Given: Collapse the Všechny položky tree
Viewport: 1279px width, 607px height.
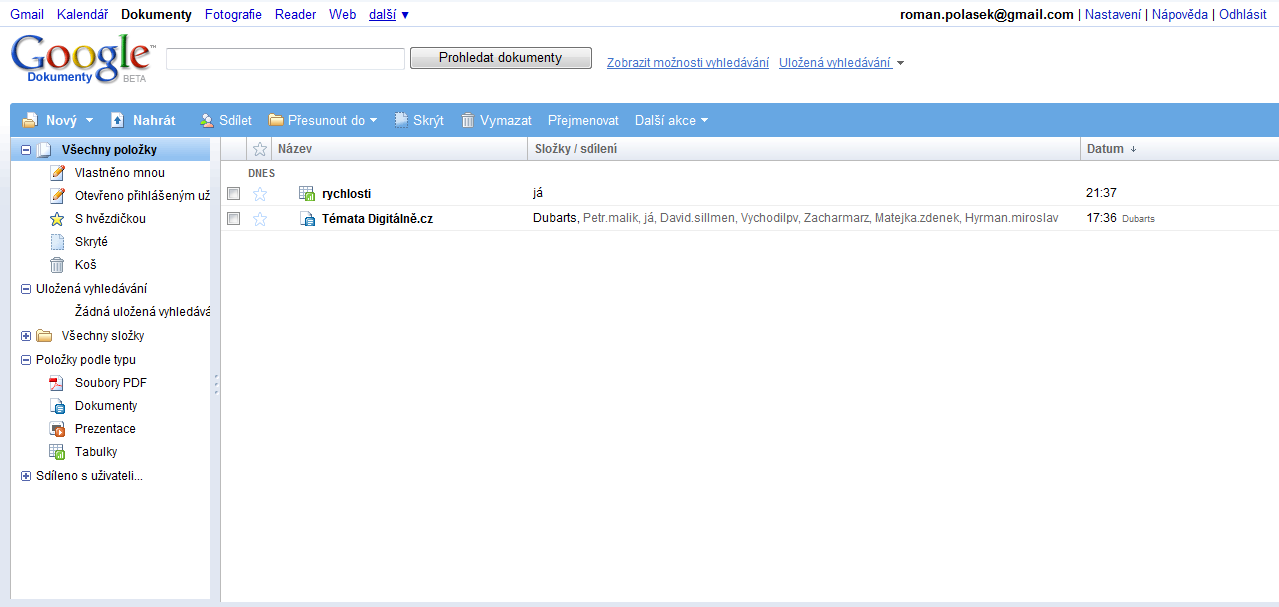Looking at the screenshot, I should pos(26,150).
